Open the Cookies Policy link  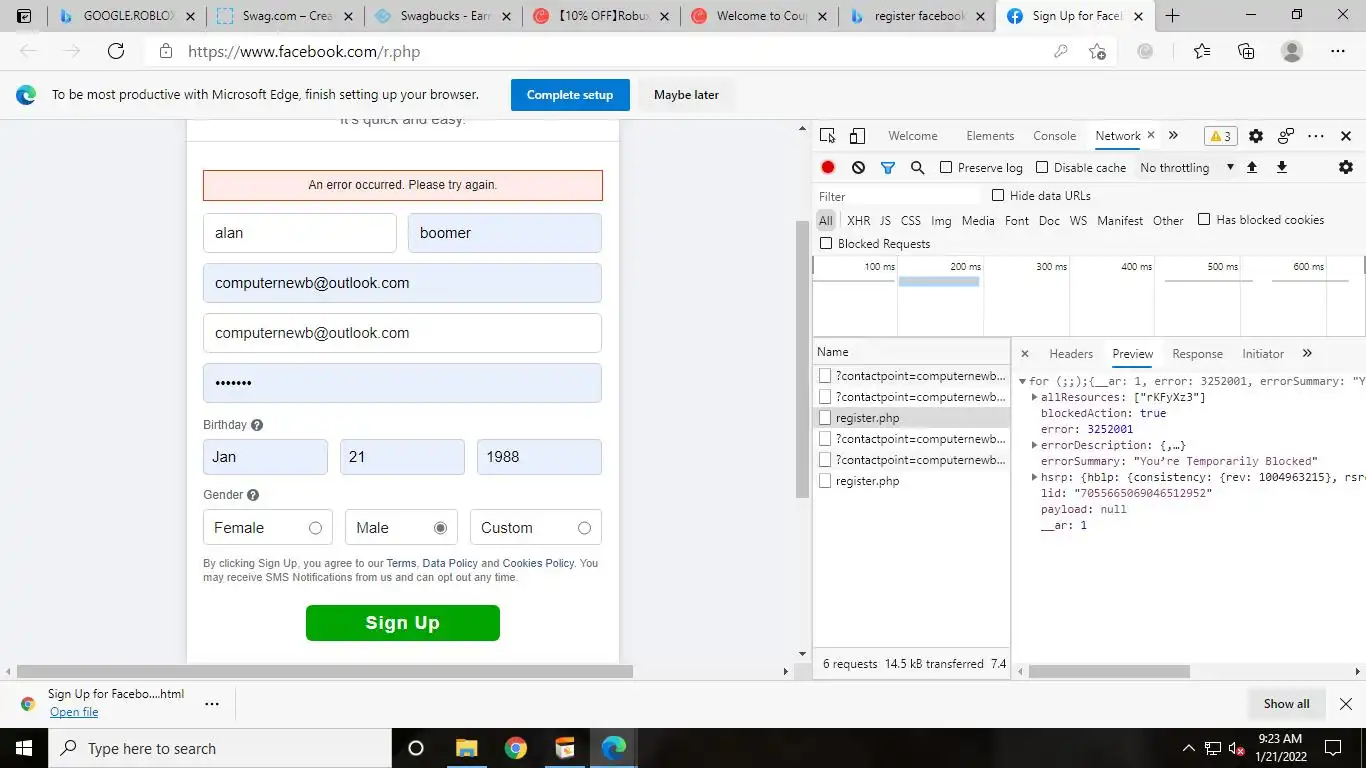coord(538,563)
